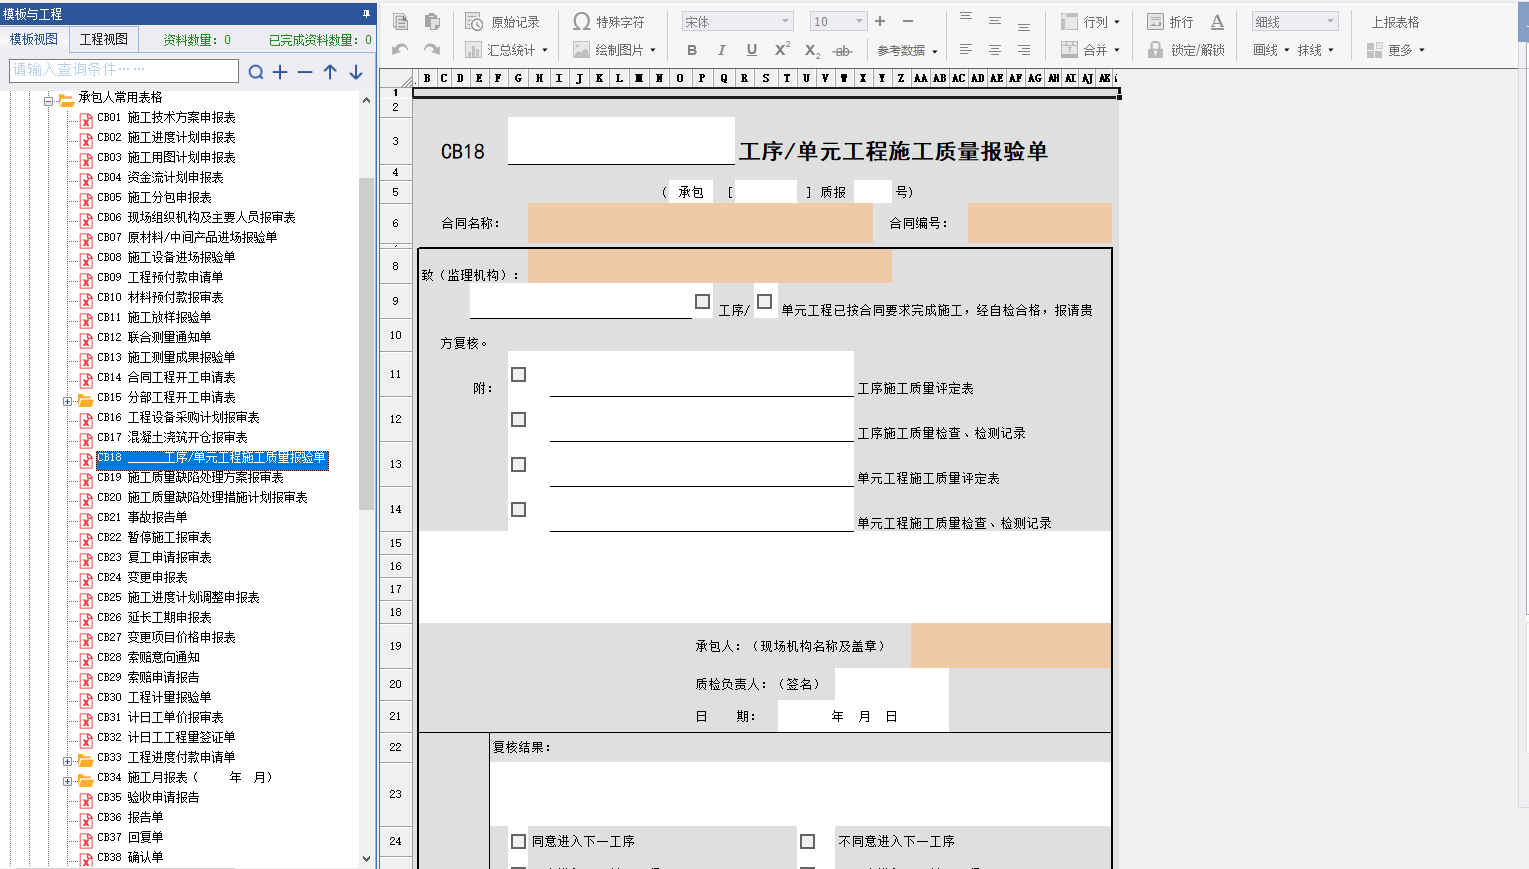Open 更多 more dropdown

pyautogui.click(x=1396, y=50)
